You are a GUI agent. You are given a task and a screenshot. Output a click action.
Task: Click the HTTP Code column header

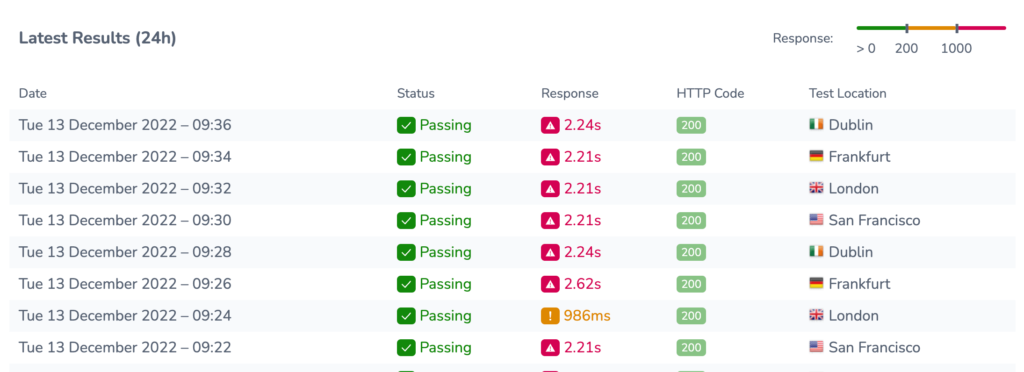pos(710,93)
